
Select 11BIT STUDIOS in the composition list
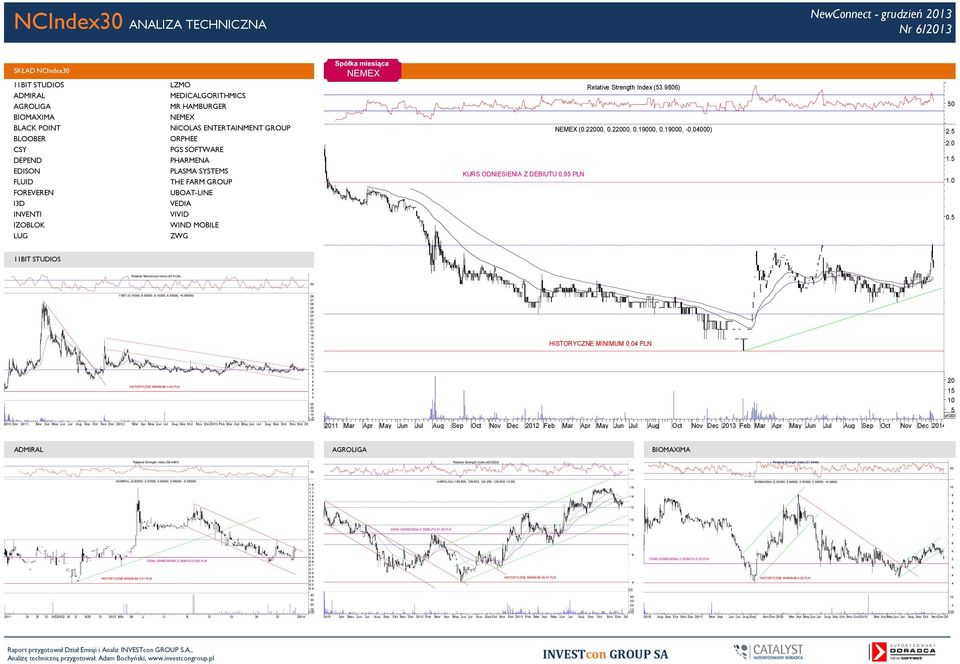tap(39, 85)
